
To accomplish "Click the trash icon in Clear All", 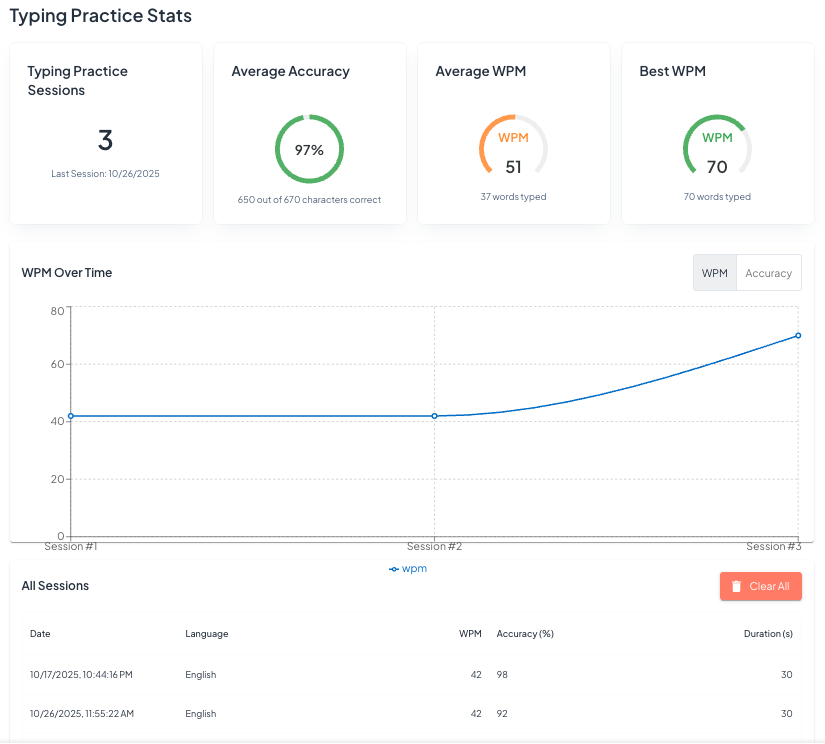I will tap(736, 587).
